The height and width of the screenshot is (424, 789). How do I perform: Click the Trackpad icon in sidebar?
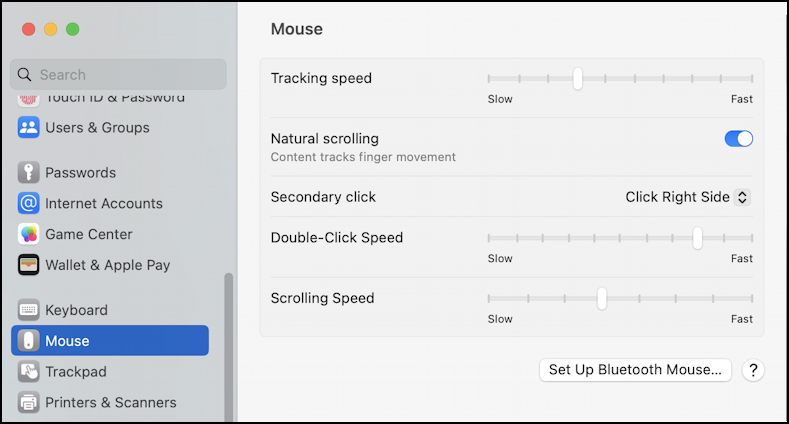point(28,371)
